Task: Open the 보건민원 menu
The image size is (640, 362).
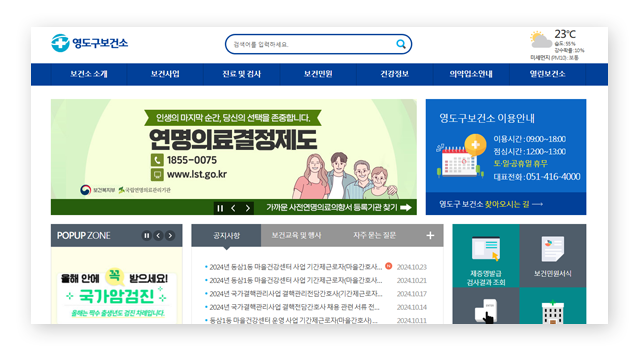Action: 318,74
